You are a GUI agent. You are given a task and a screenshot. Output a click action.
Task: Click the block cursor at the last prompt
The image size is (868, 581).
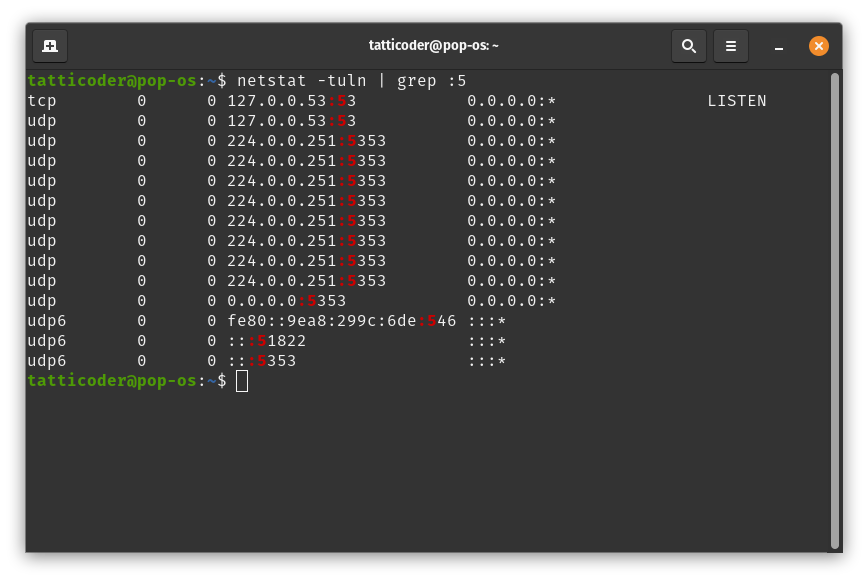point(242,381)
